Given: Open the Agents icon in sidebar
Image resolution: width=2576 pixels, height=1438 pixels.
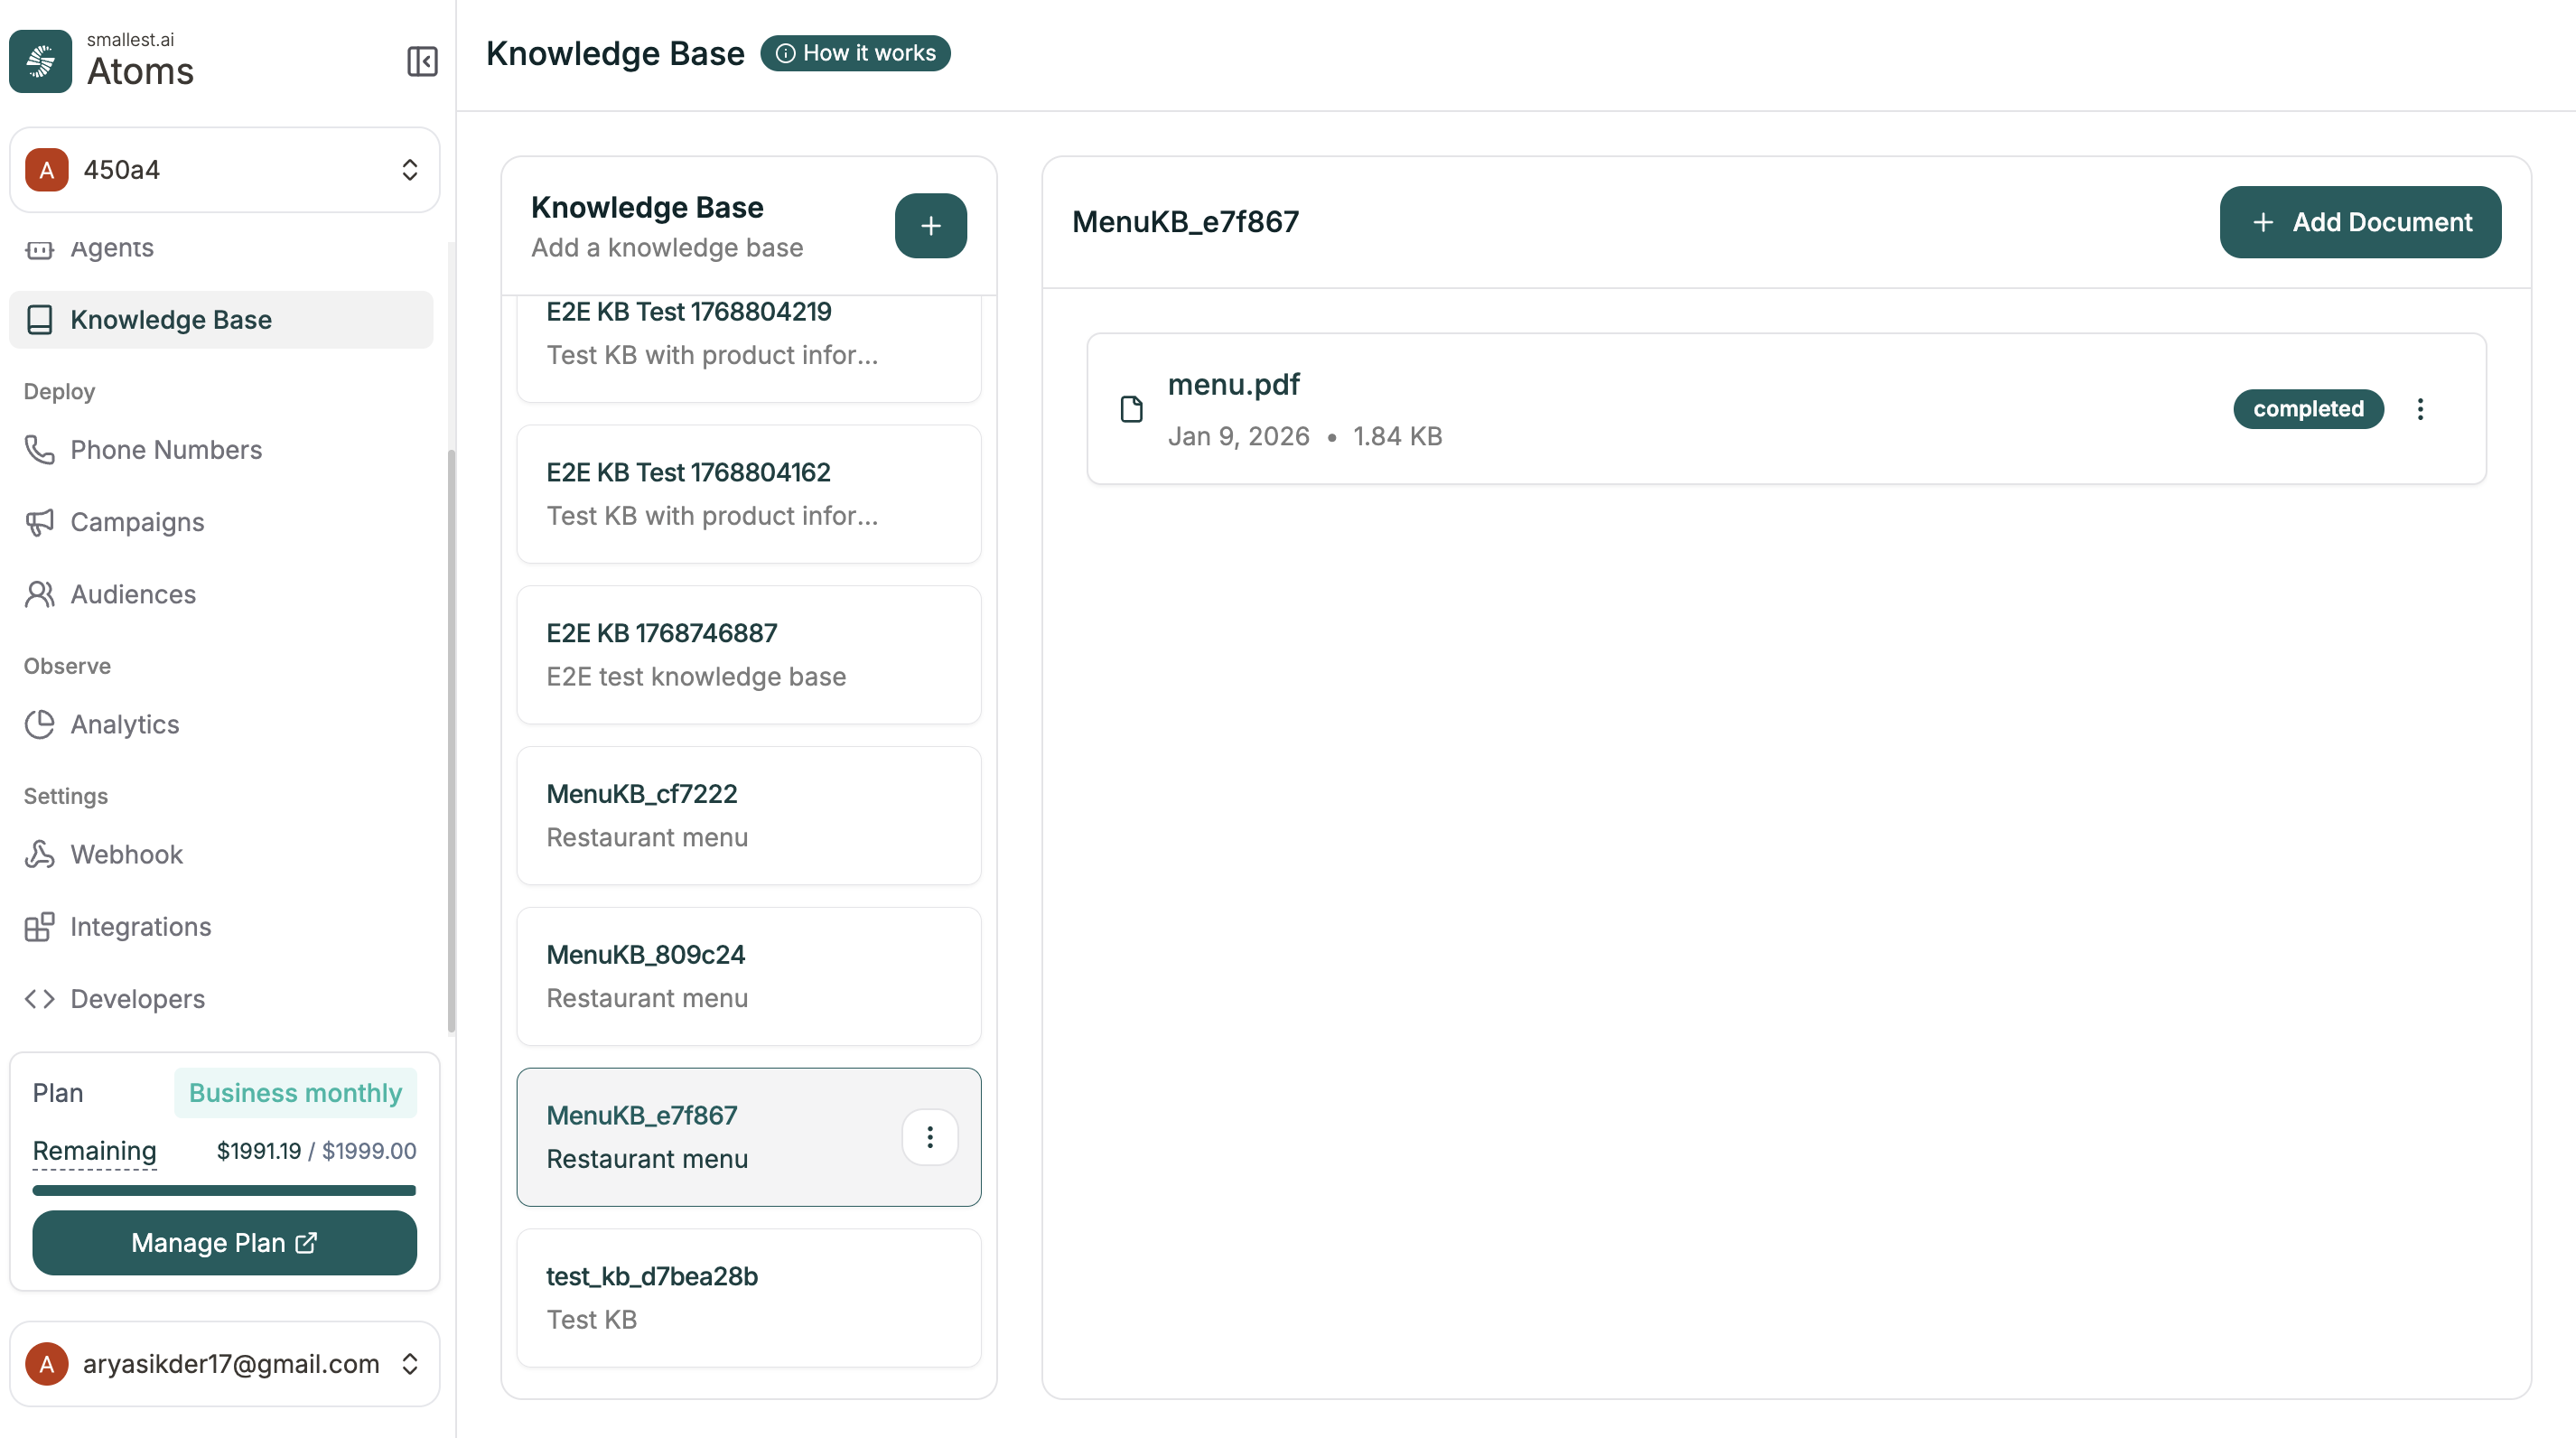Looking at the screenshot, I should point(40,248).
